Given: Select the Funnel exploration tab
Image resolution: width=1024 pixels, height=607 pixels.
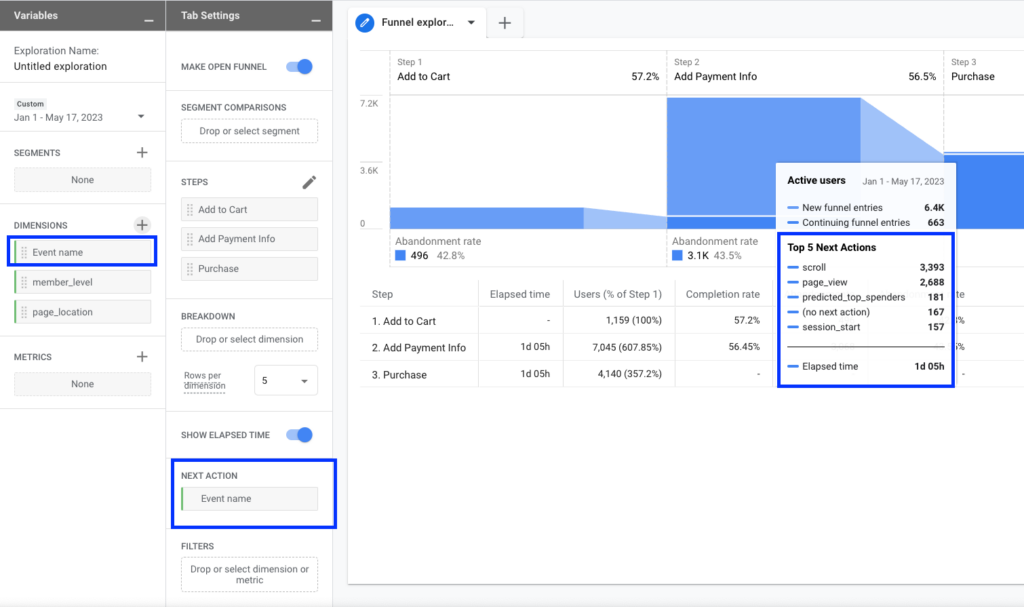Looking at the screenshot, I should (x=418, y=23).
